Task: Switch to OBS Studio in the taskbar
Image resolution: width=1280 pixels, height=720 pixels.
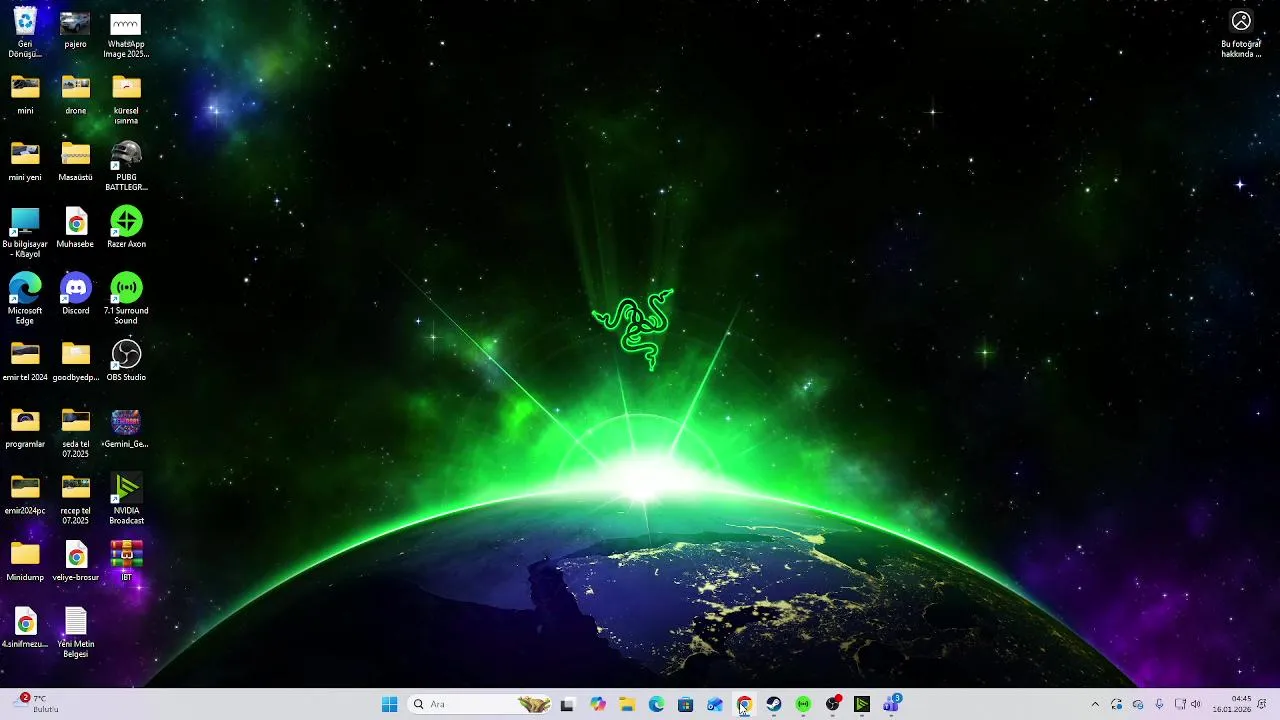Action: [832, 704]
